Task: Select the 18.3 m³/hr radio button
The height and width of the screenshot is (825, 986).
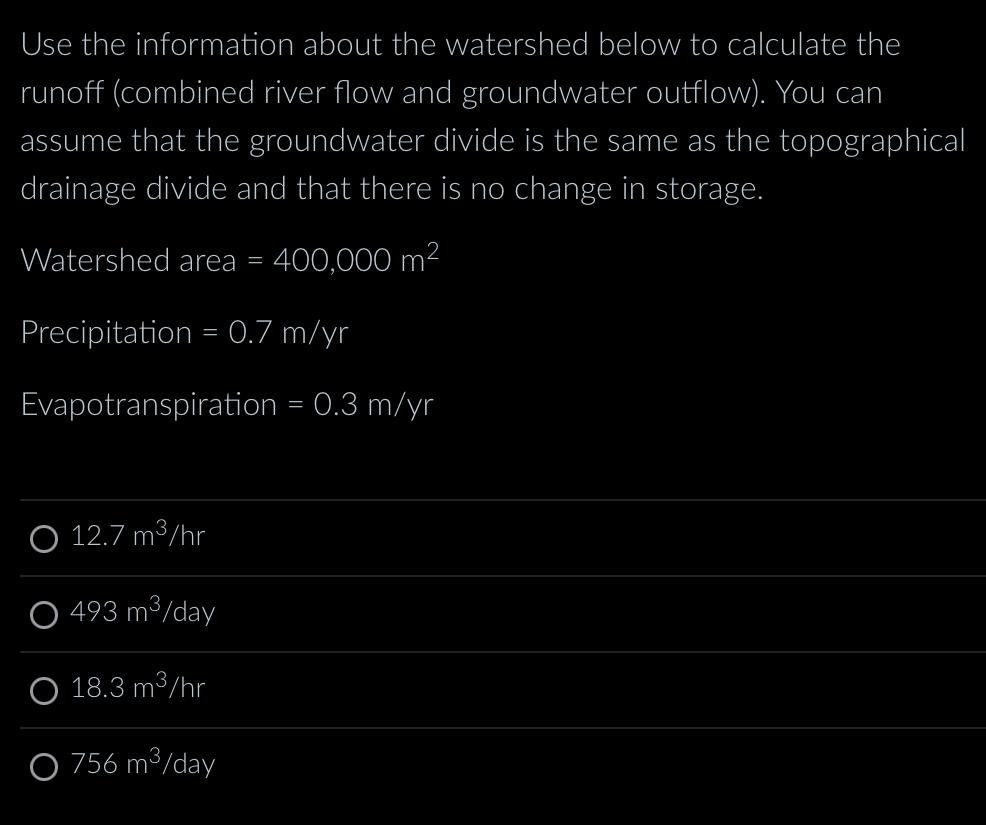Action: point(42,690)
